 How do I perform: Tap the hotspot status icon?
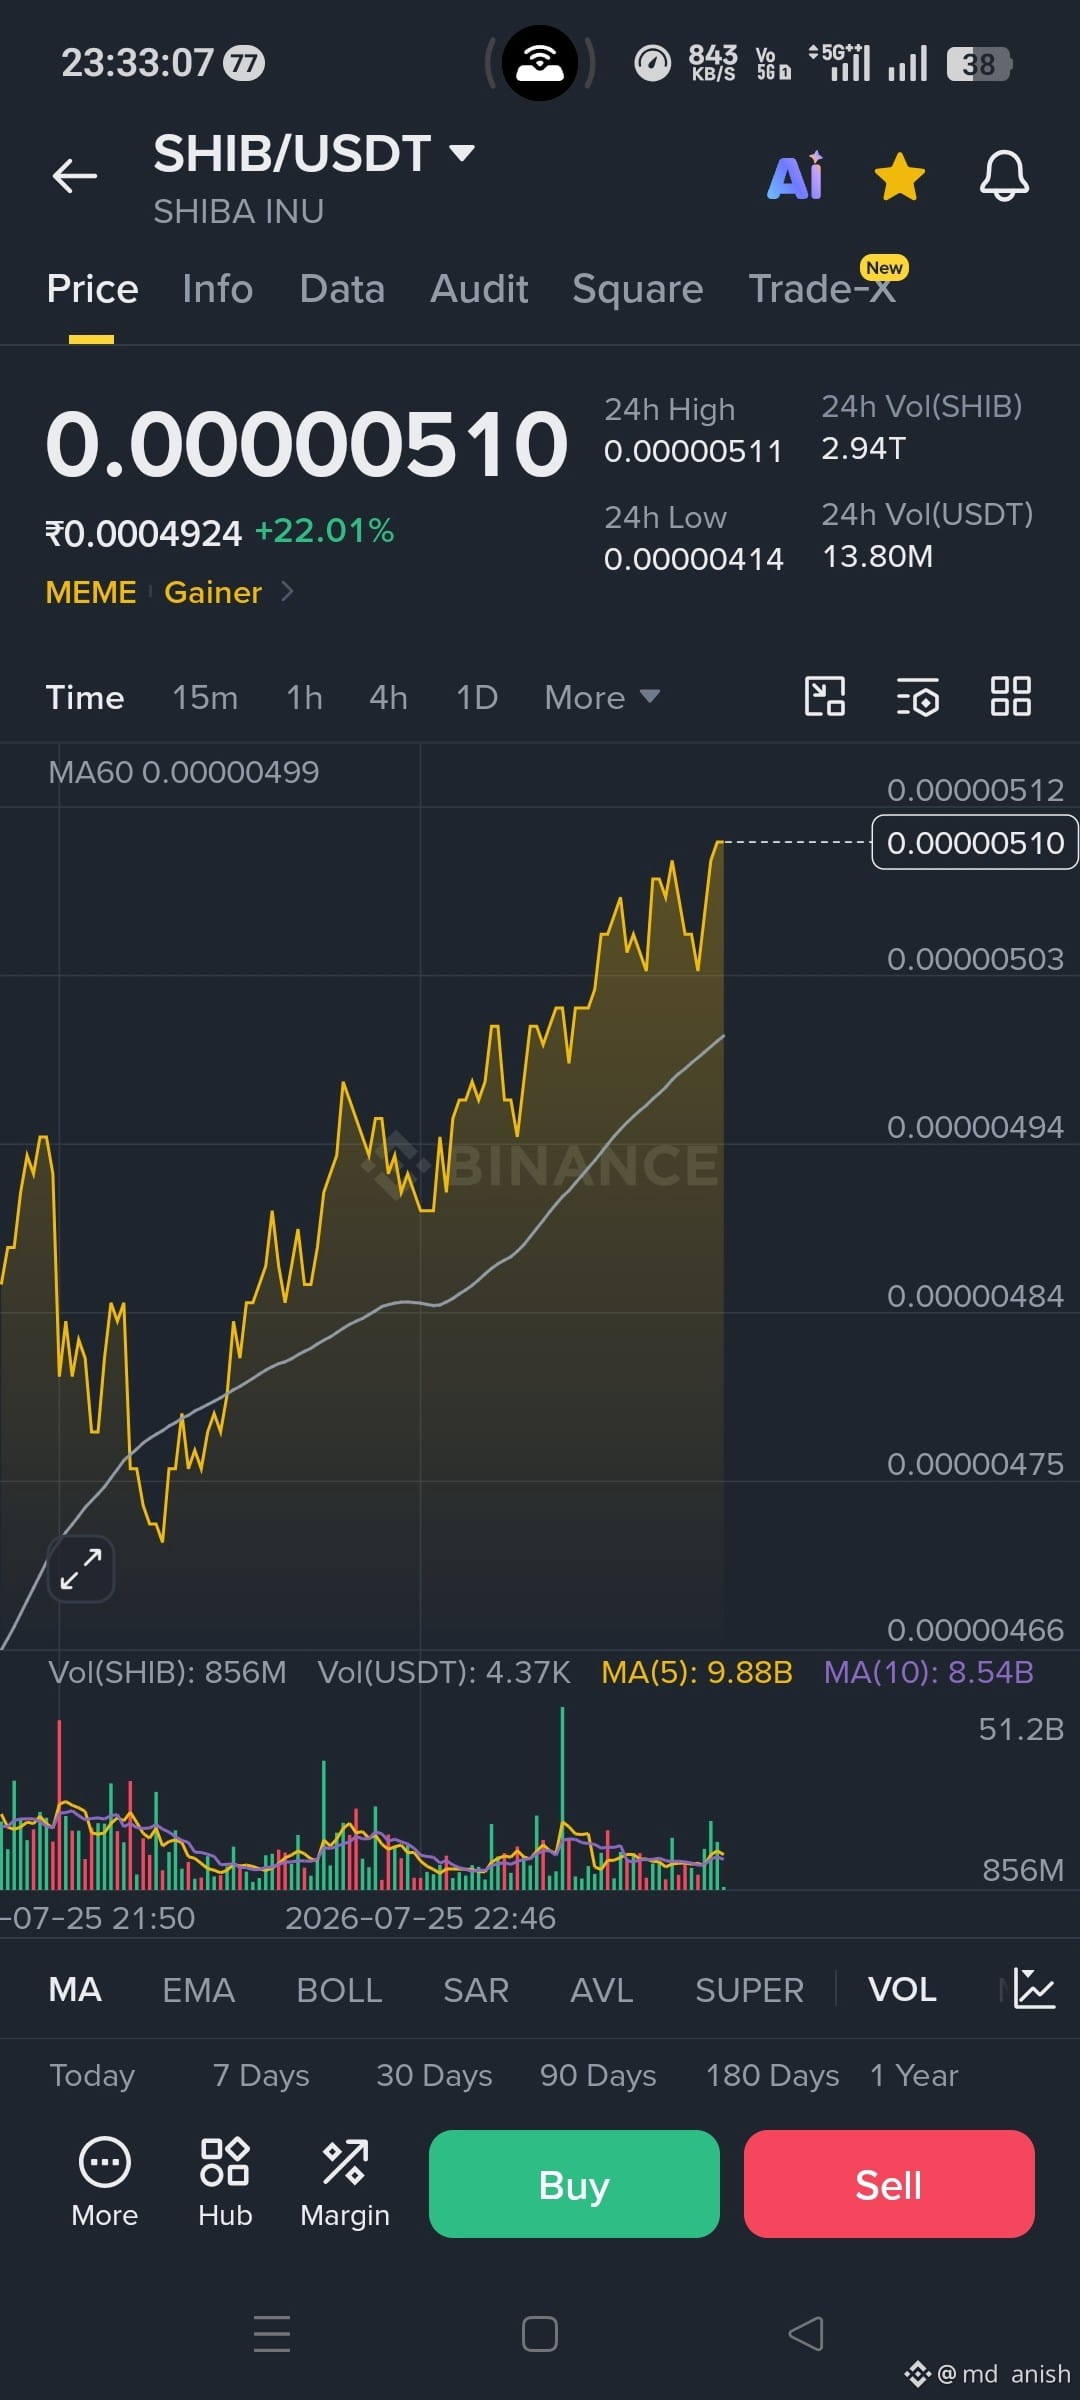tap(540, 63)
